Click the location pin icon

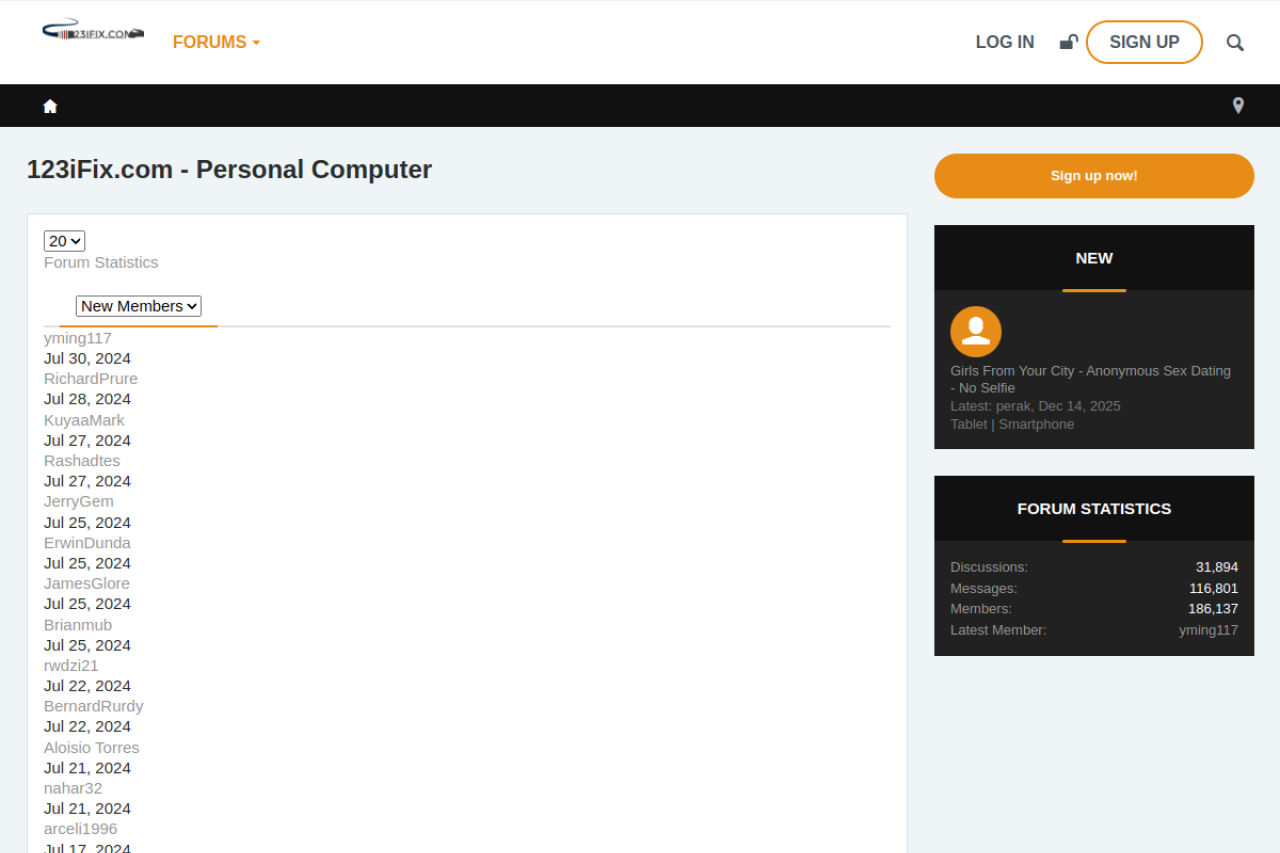[x=1238, y=106]
